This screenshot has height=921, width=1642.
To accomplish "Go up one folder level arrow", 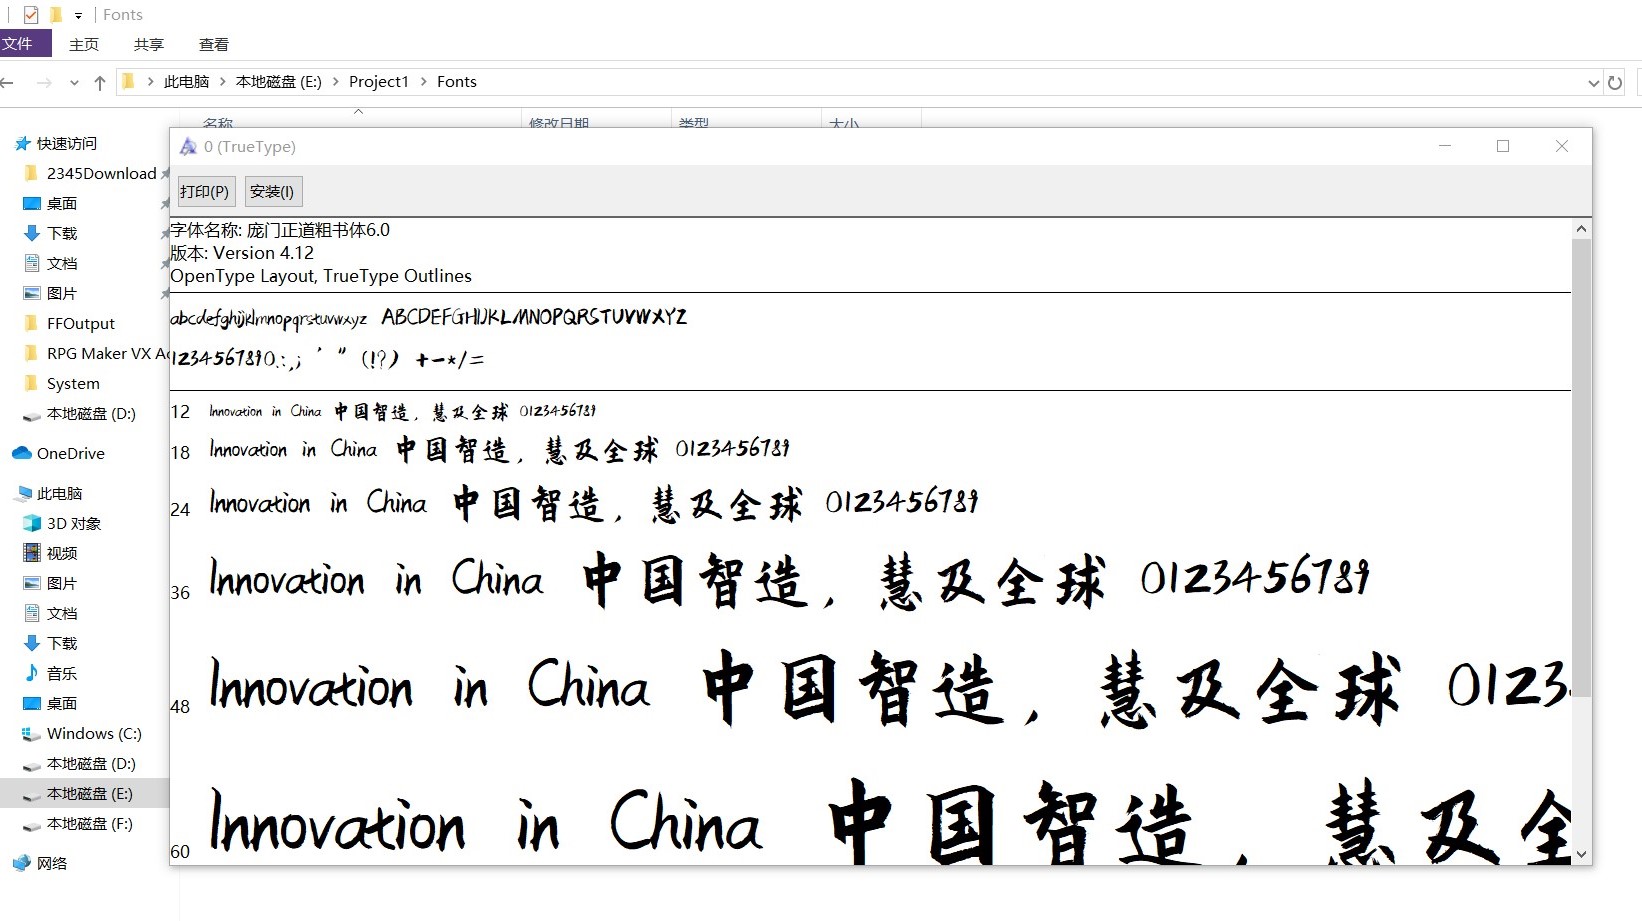I will pyautogui.click(x=100, y=82).
